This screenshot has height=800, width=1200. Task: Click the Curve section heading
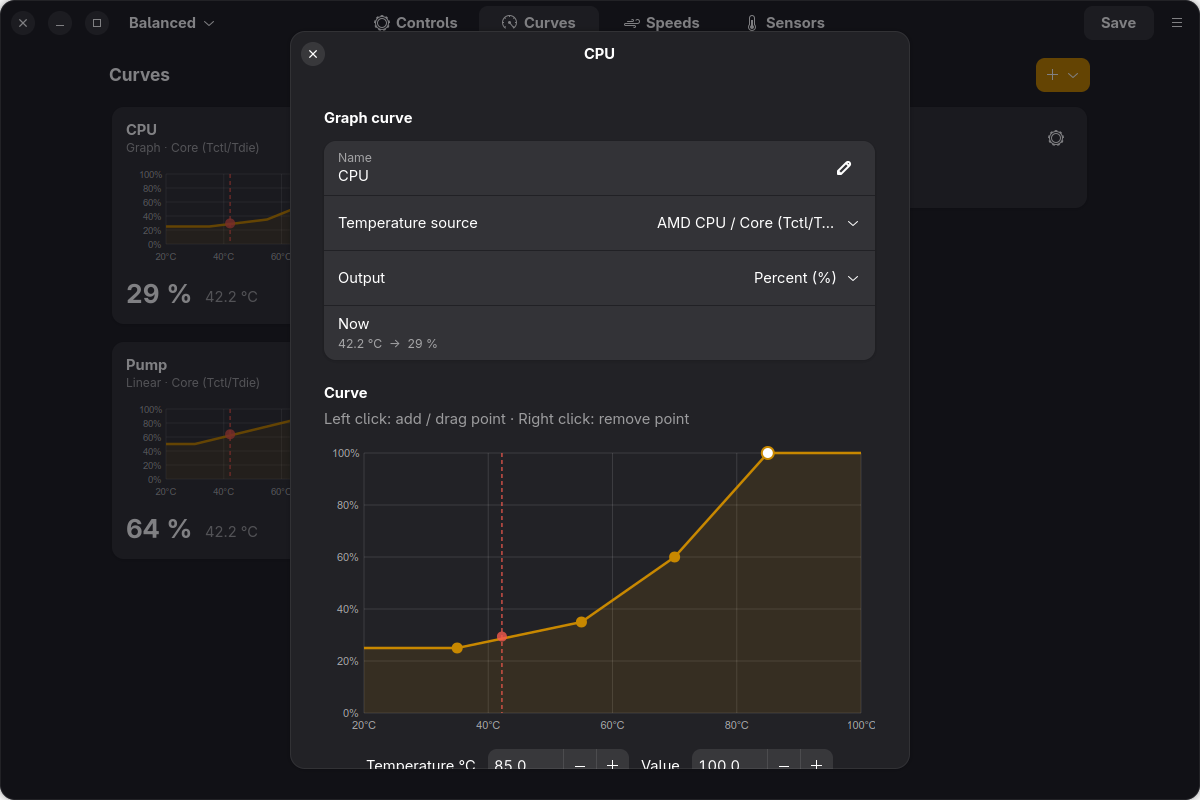point(346,393)
